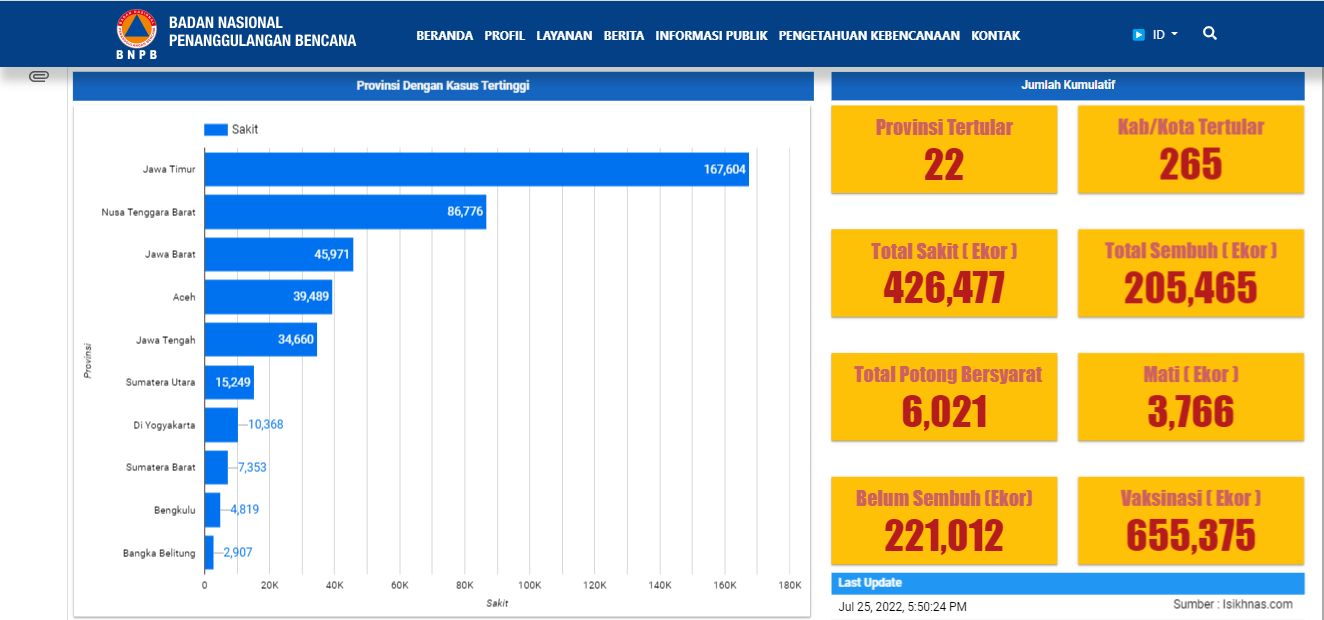Viewport: 1324px width, 620px height.
Task: Click the blue play icon beside ID
Action: (1138, 34)
